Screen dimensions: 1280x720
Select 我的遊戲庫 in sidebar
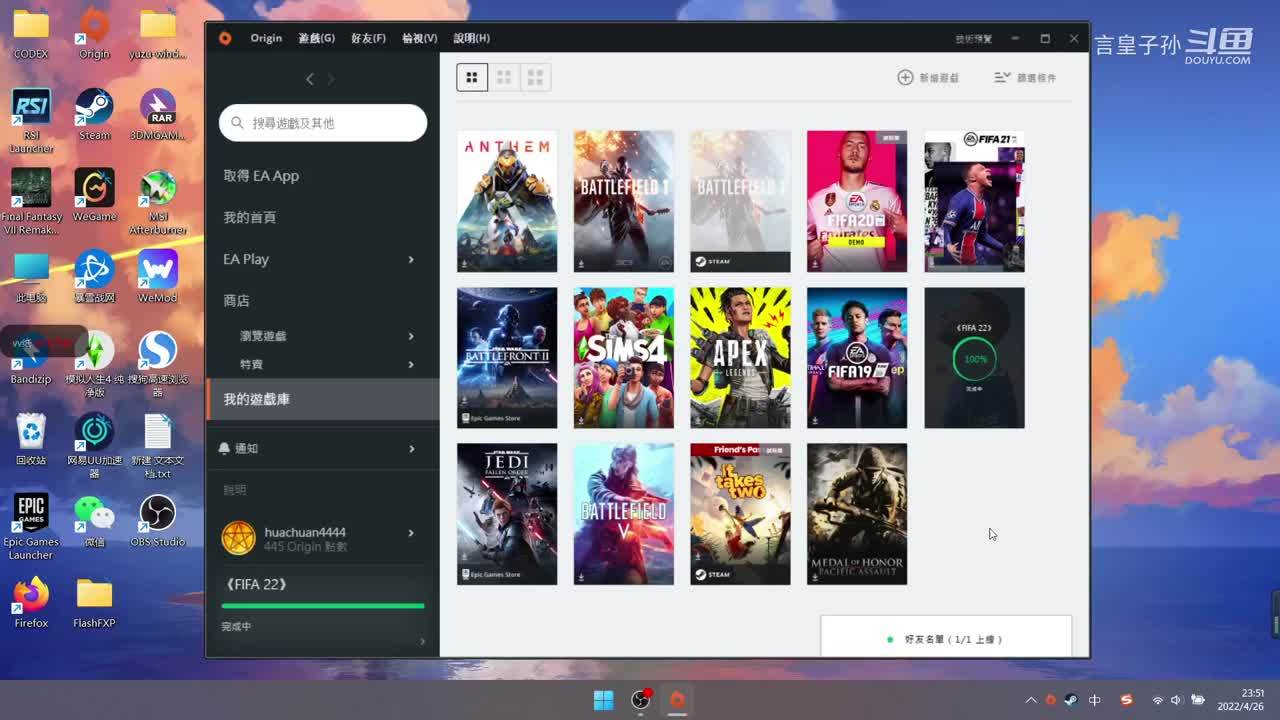[x=323, y=399]
